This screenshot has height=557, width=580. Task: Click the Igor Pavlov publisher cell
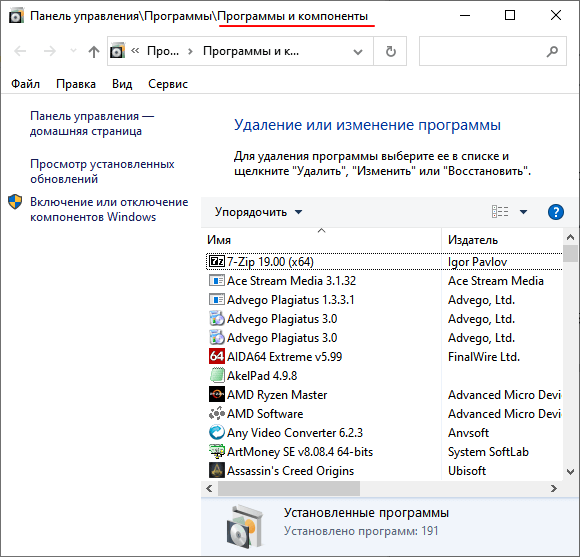click(x=477, y=262)
